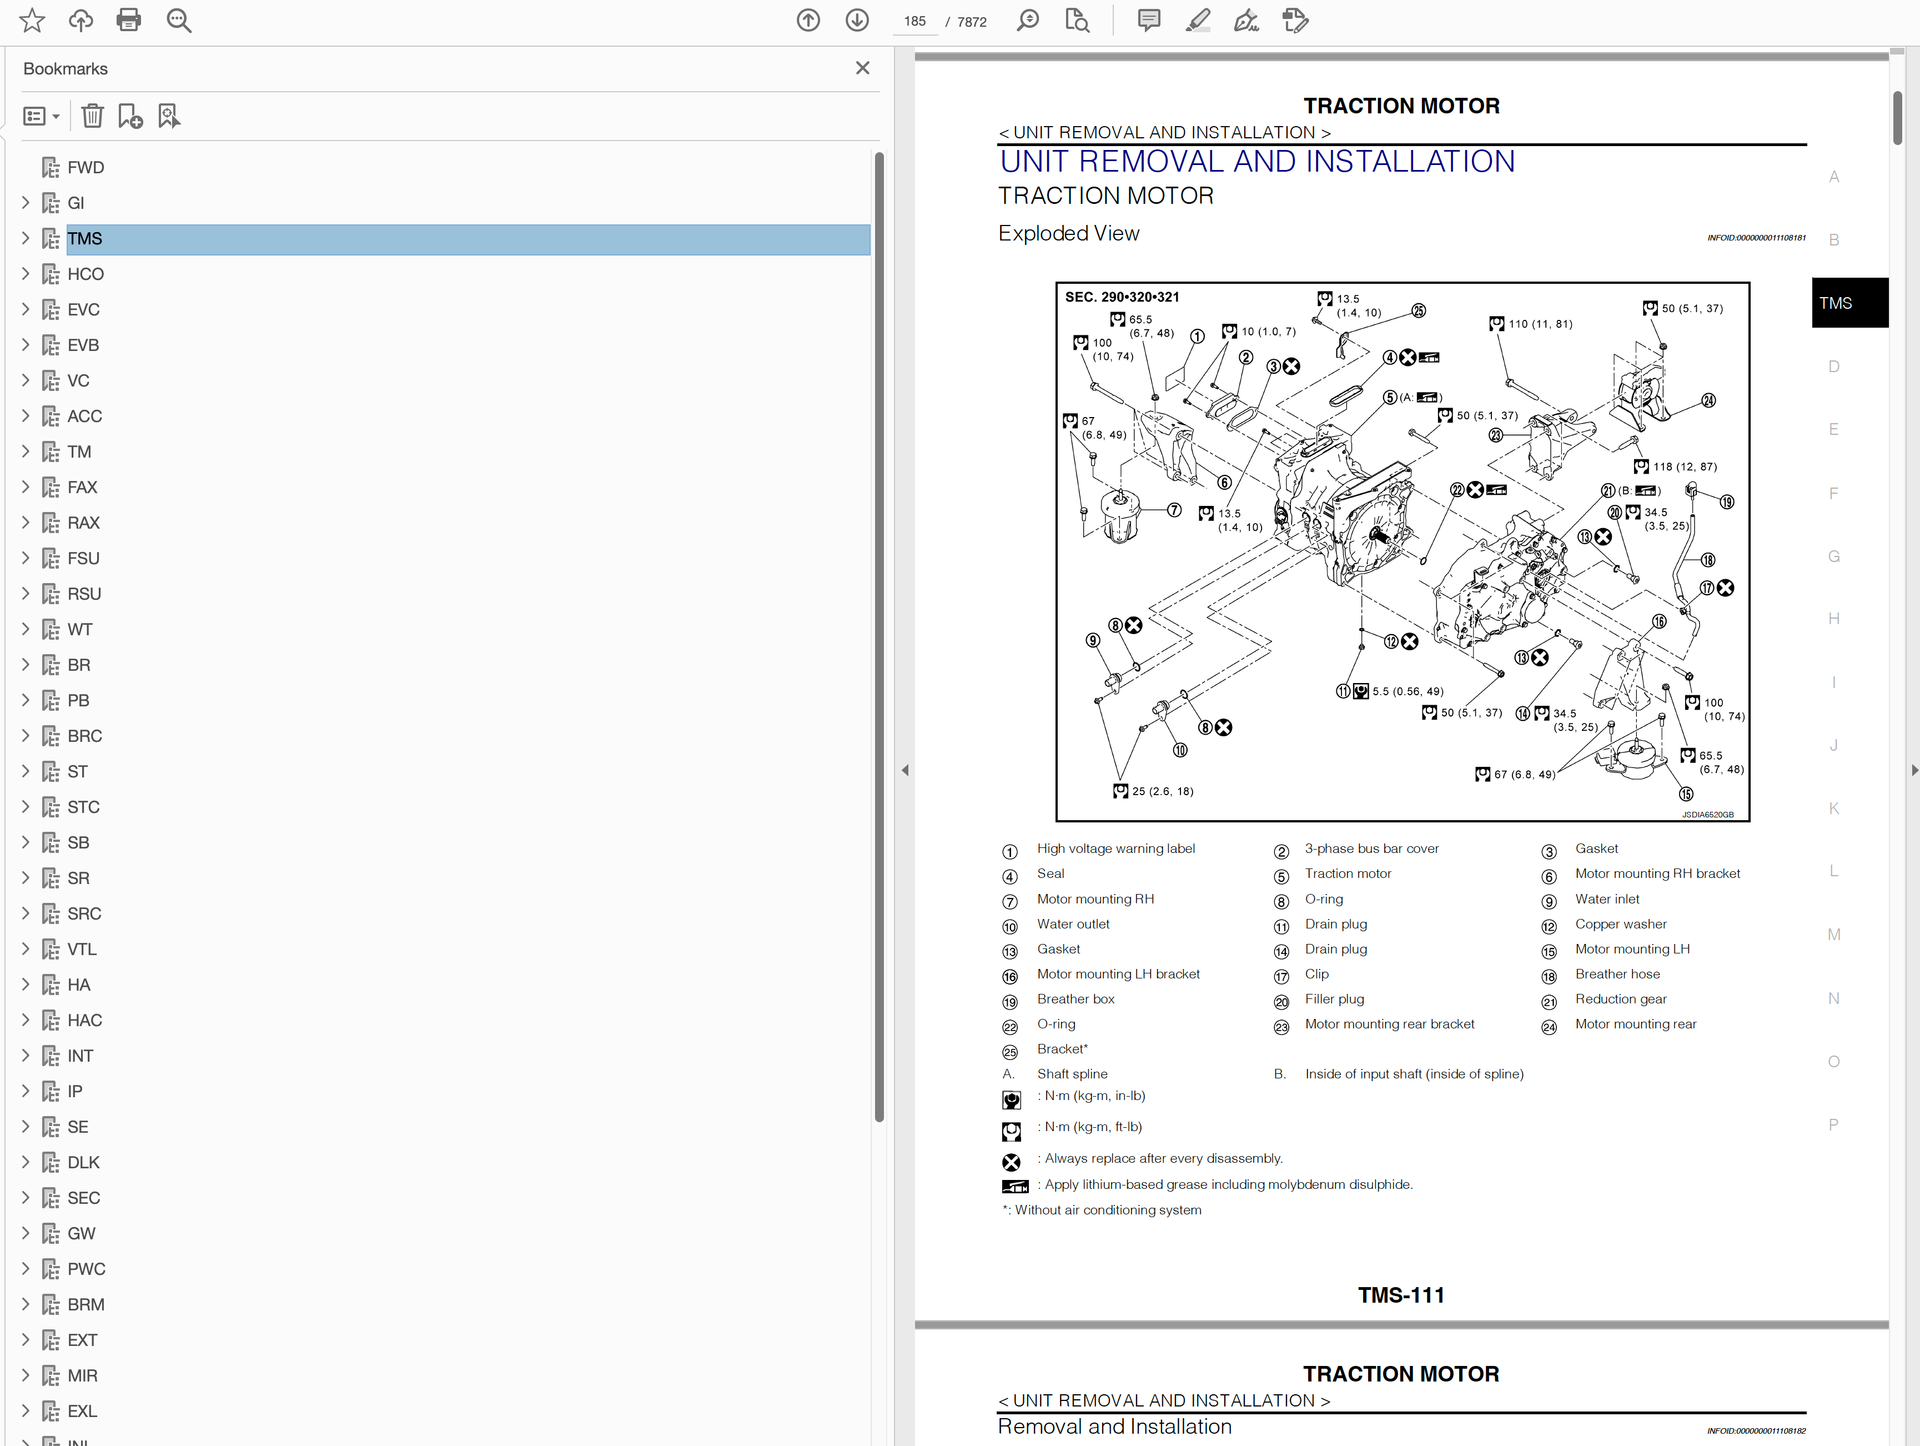
Task: Select the HCO bookmark entry
Action: 85,274
